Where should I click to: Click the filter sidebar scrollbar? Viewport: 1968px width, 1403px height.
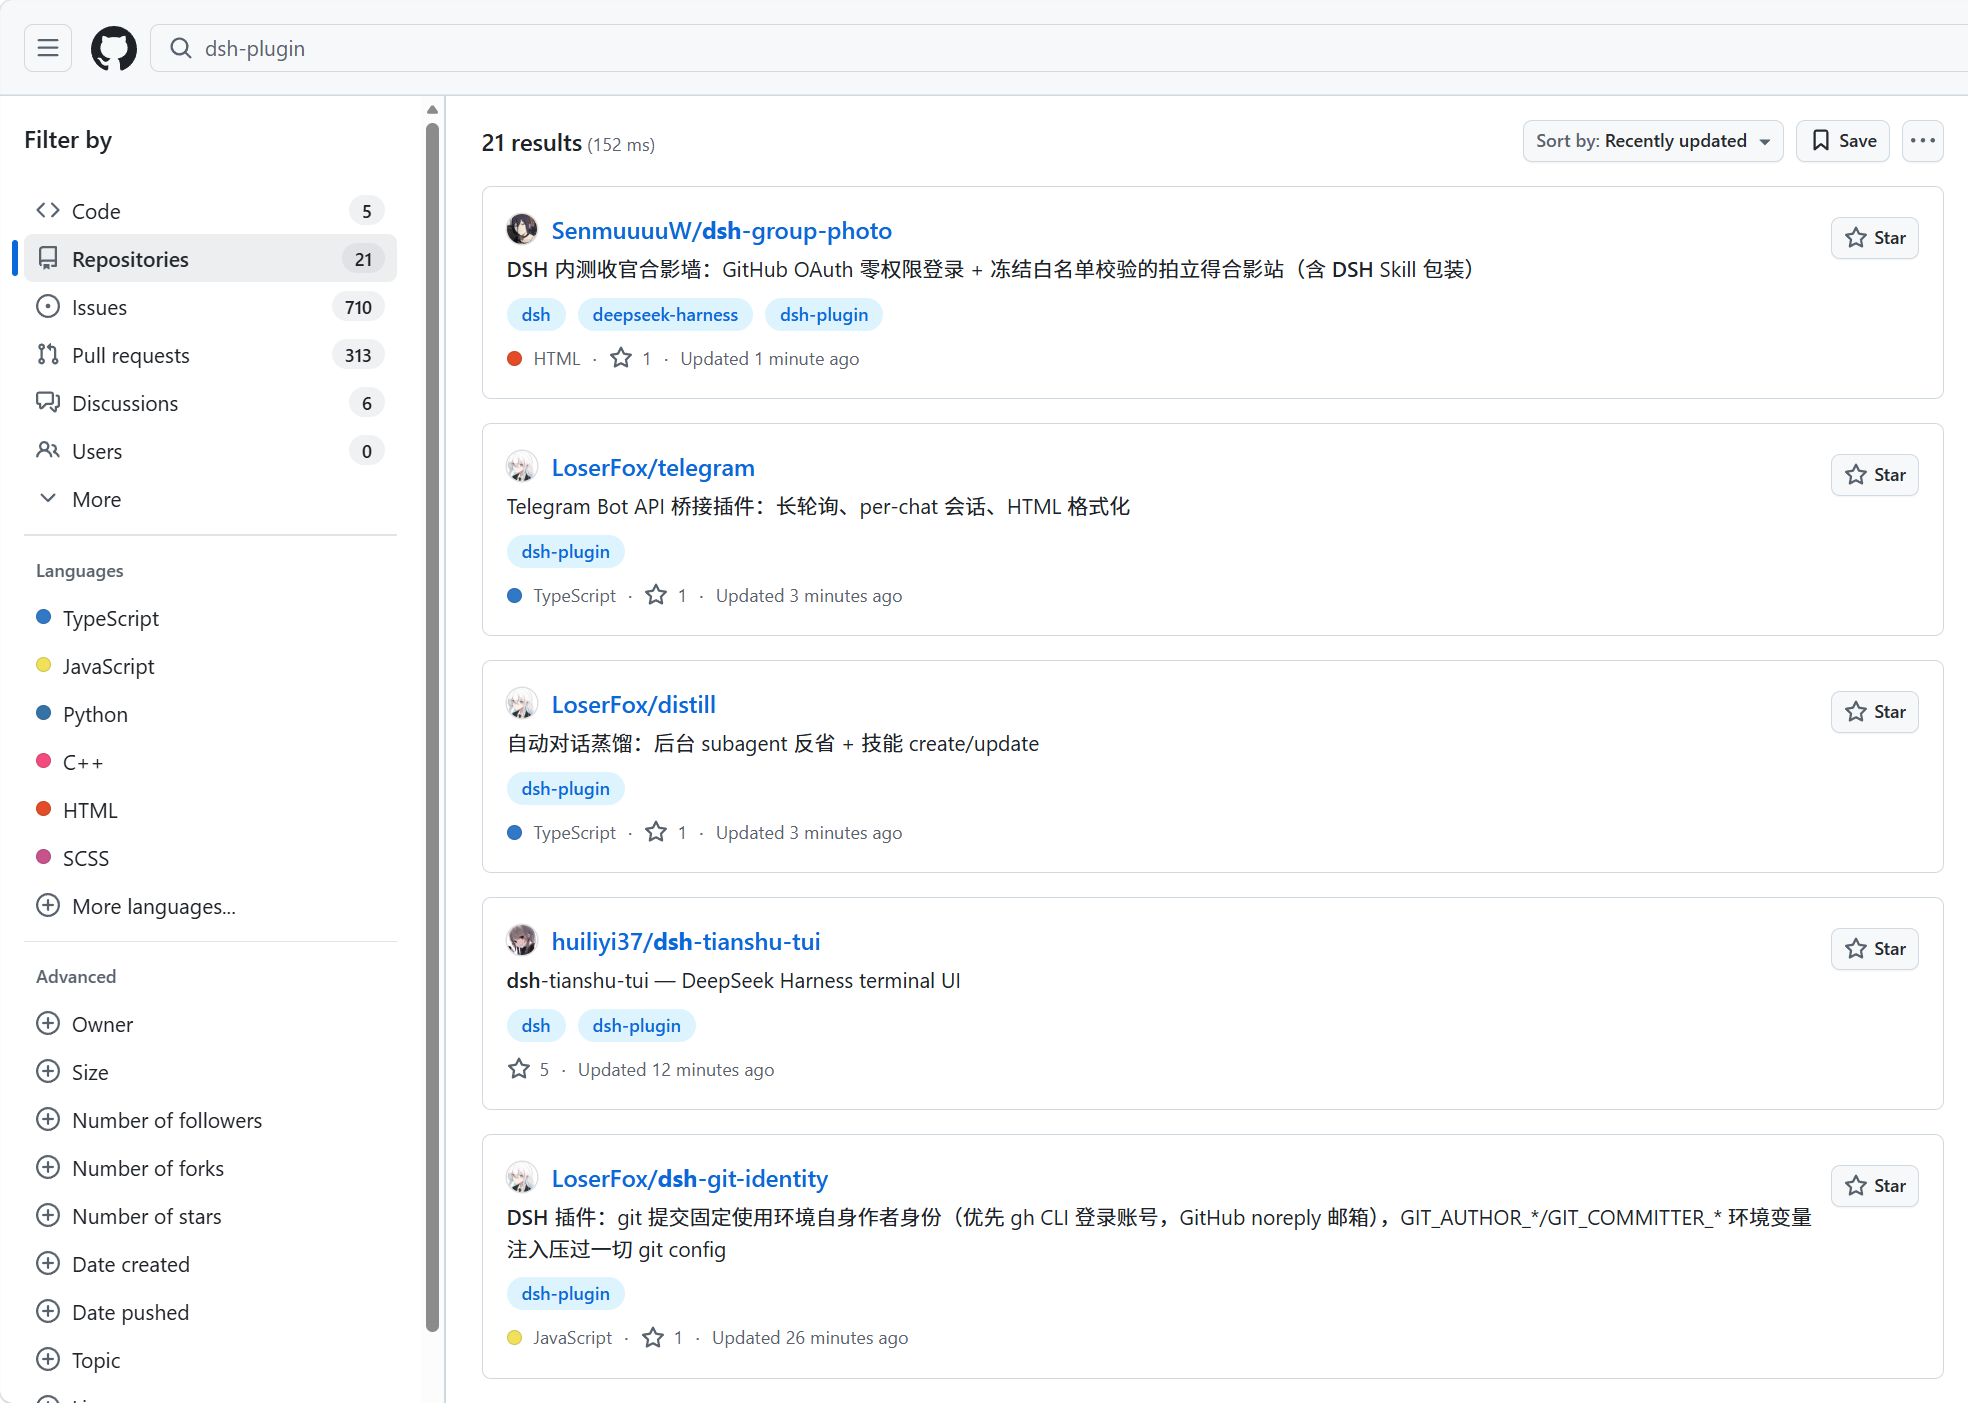point(432,728)
